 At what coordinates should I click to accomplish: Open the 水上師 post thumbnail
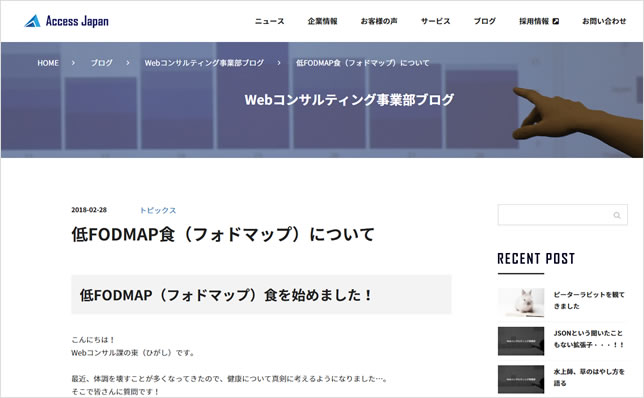pos(521,379)
